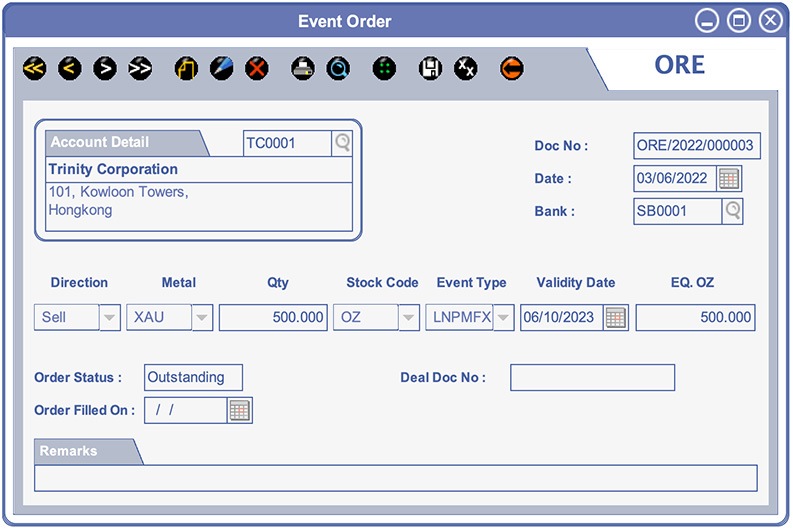
Task: Open calendar for Validity Date
Action: click(615, 318)
